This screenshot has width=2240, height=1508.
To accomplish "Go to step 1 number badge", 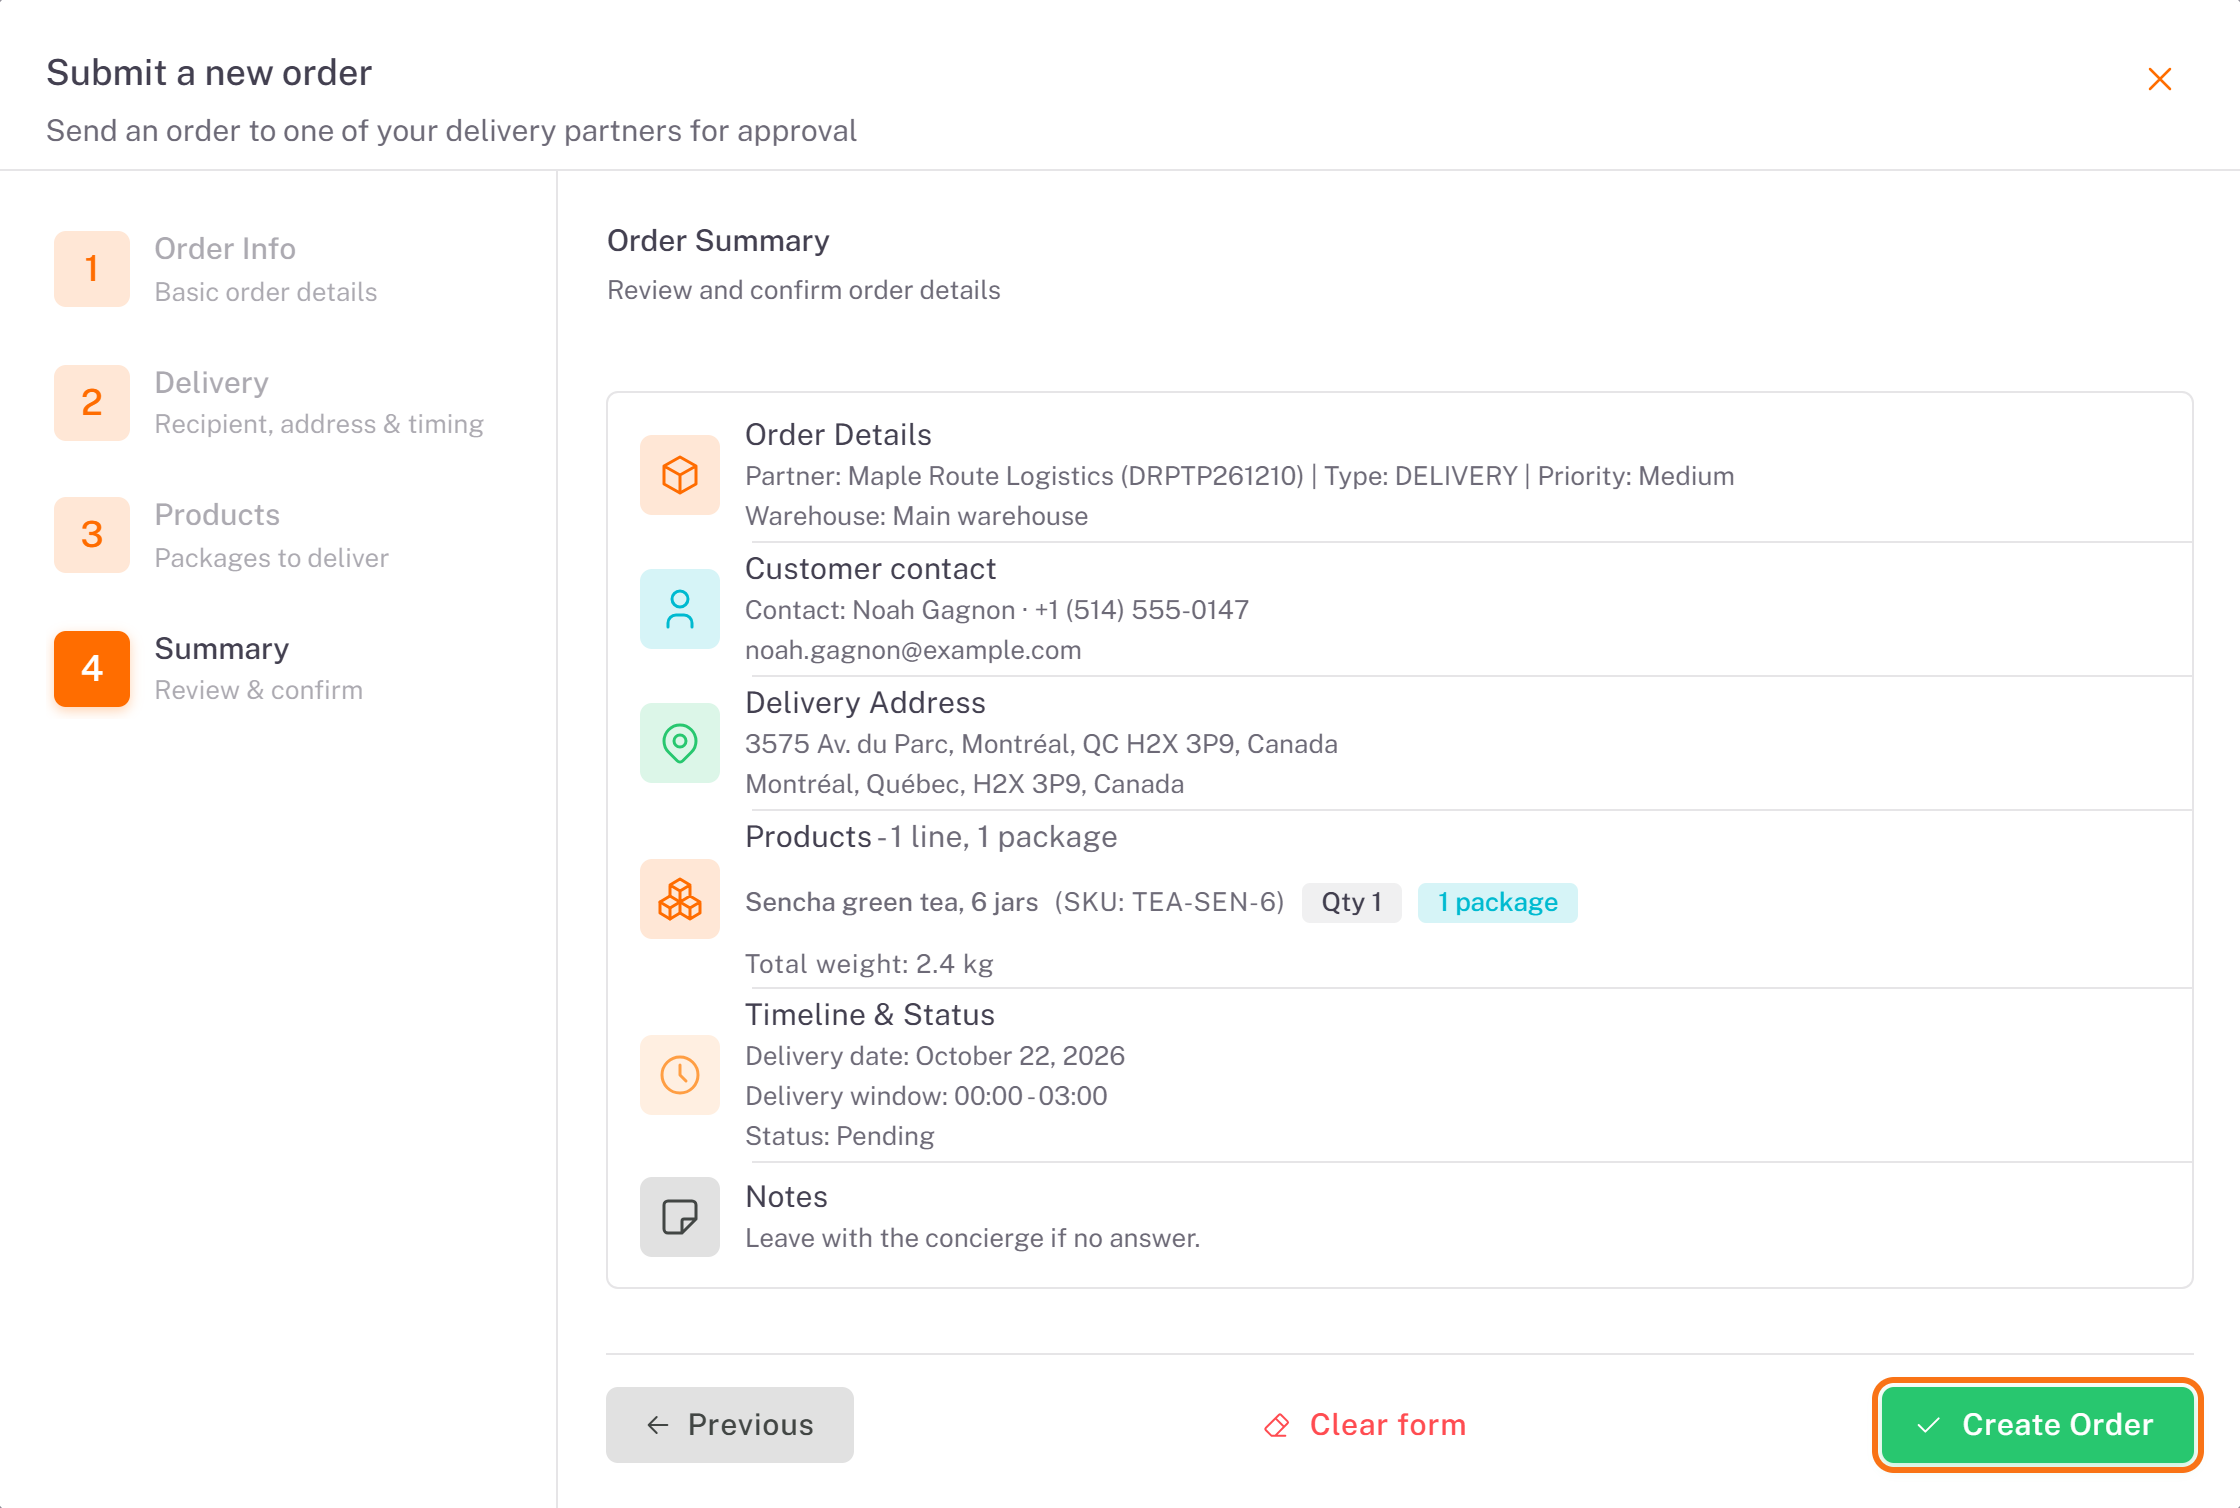I will tap(92, 269).
